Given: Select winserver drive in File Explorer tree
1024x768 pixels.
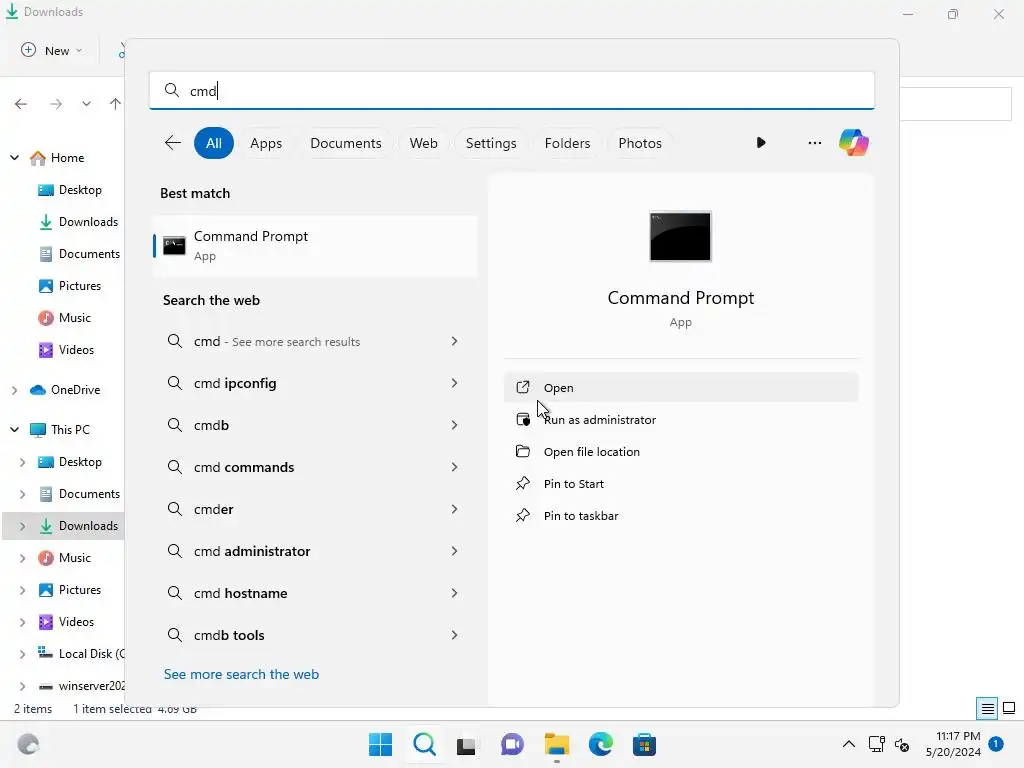Looking at the screenshot, I should click(80, 686).
